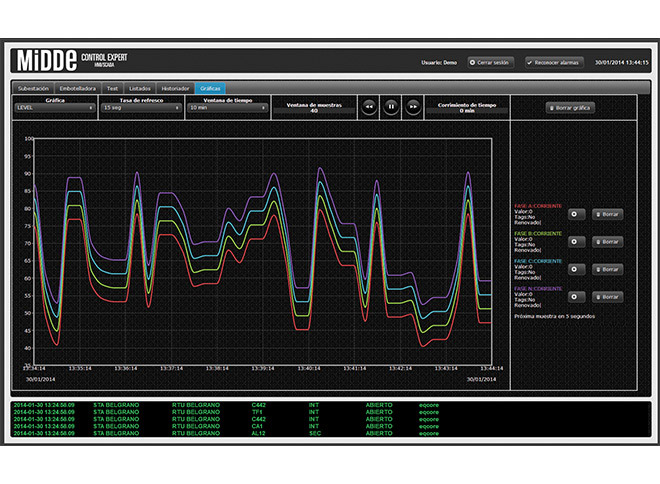The image size is (660, 484).
Task: Open the Ventana de tiempo dropdown
Action: [227, 110]
